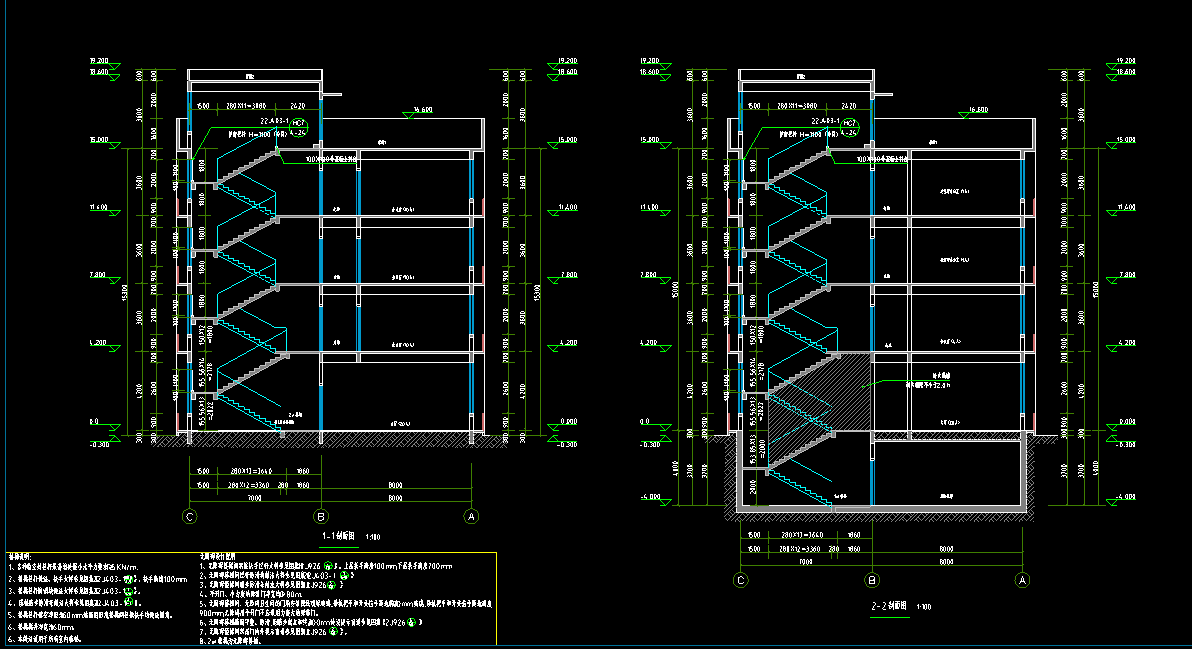Click grid bubble C under the 1-1 section
The width and height of the screenshot is (1192, 649).
click(x=189, y=516)
